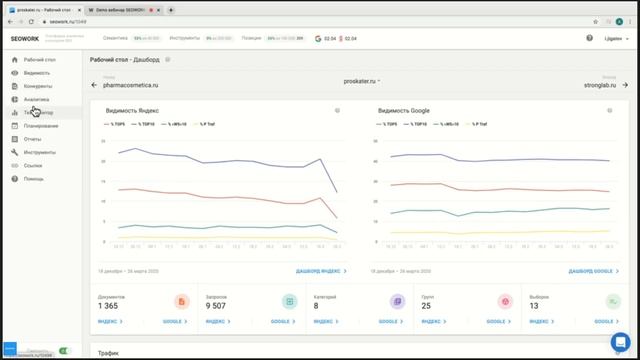Click the home icon for Рабочий стол

pyautogui.click(x=15, y=60)
